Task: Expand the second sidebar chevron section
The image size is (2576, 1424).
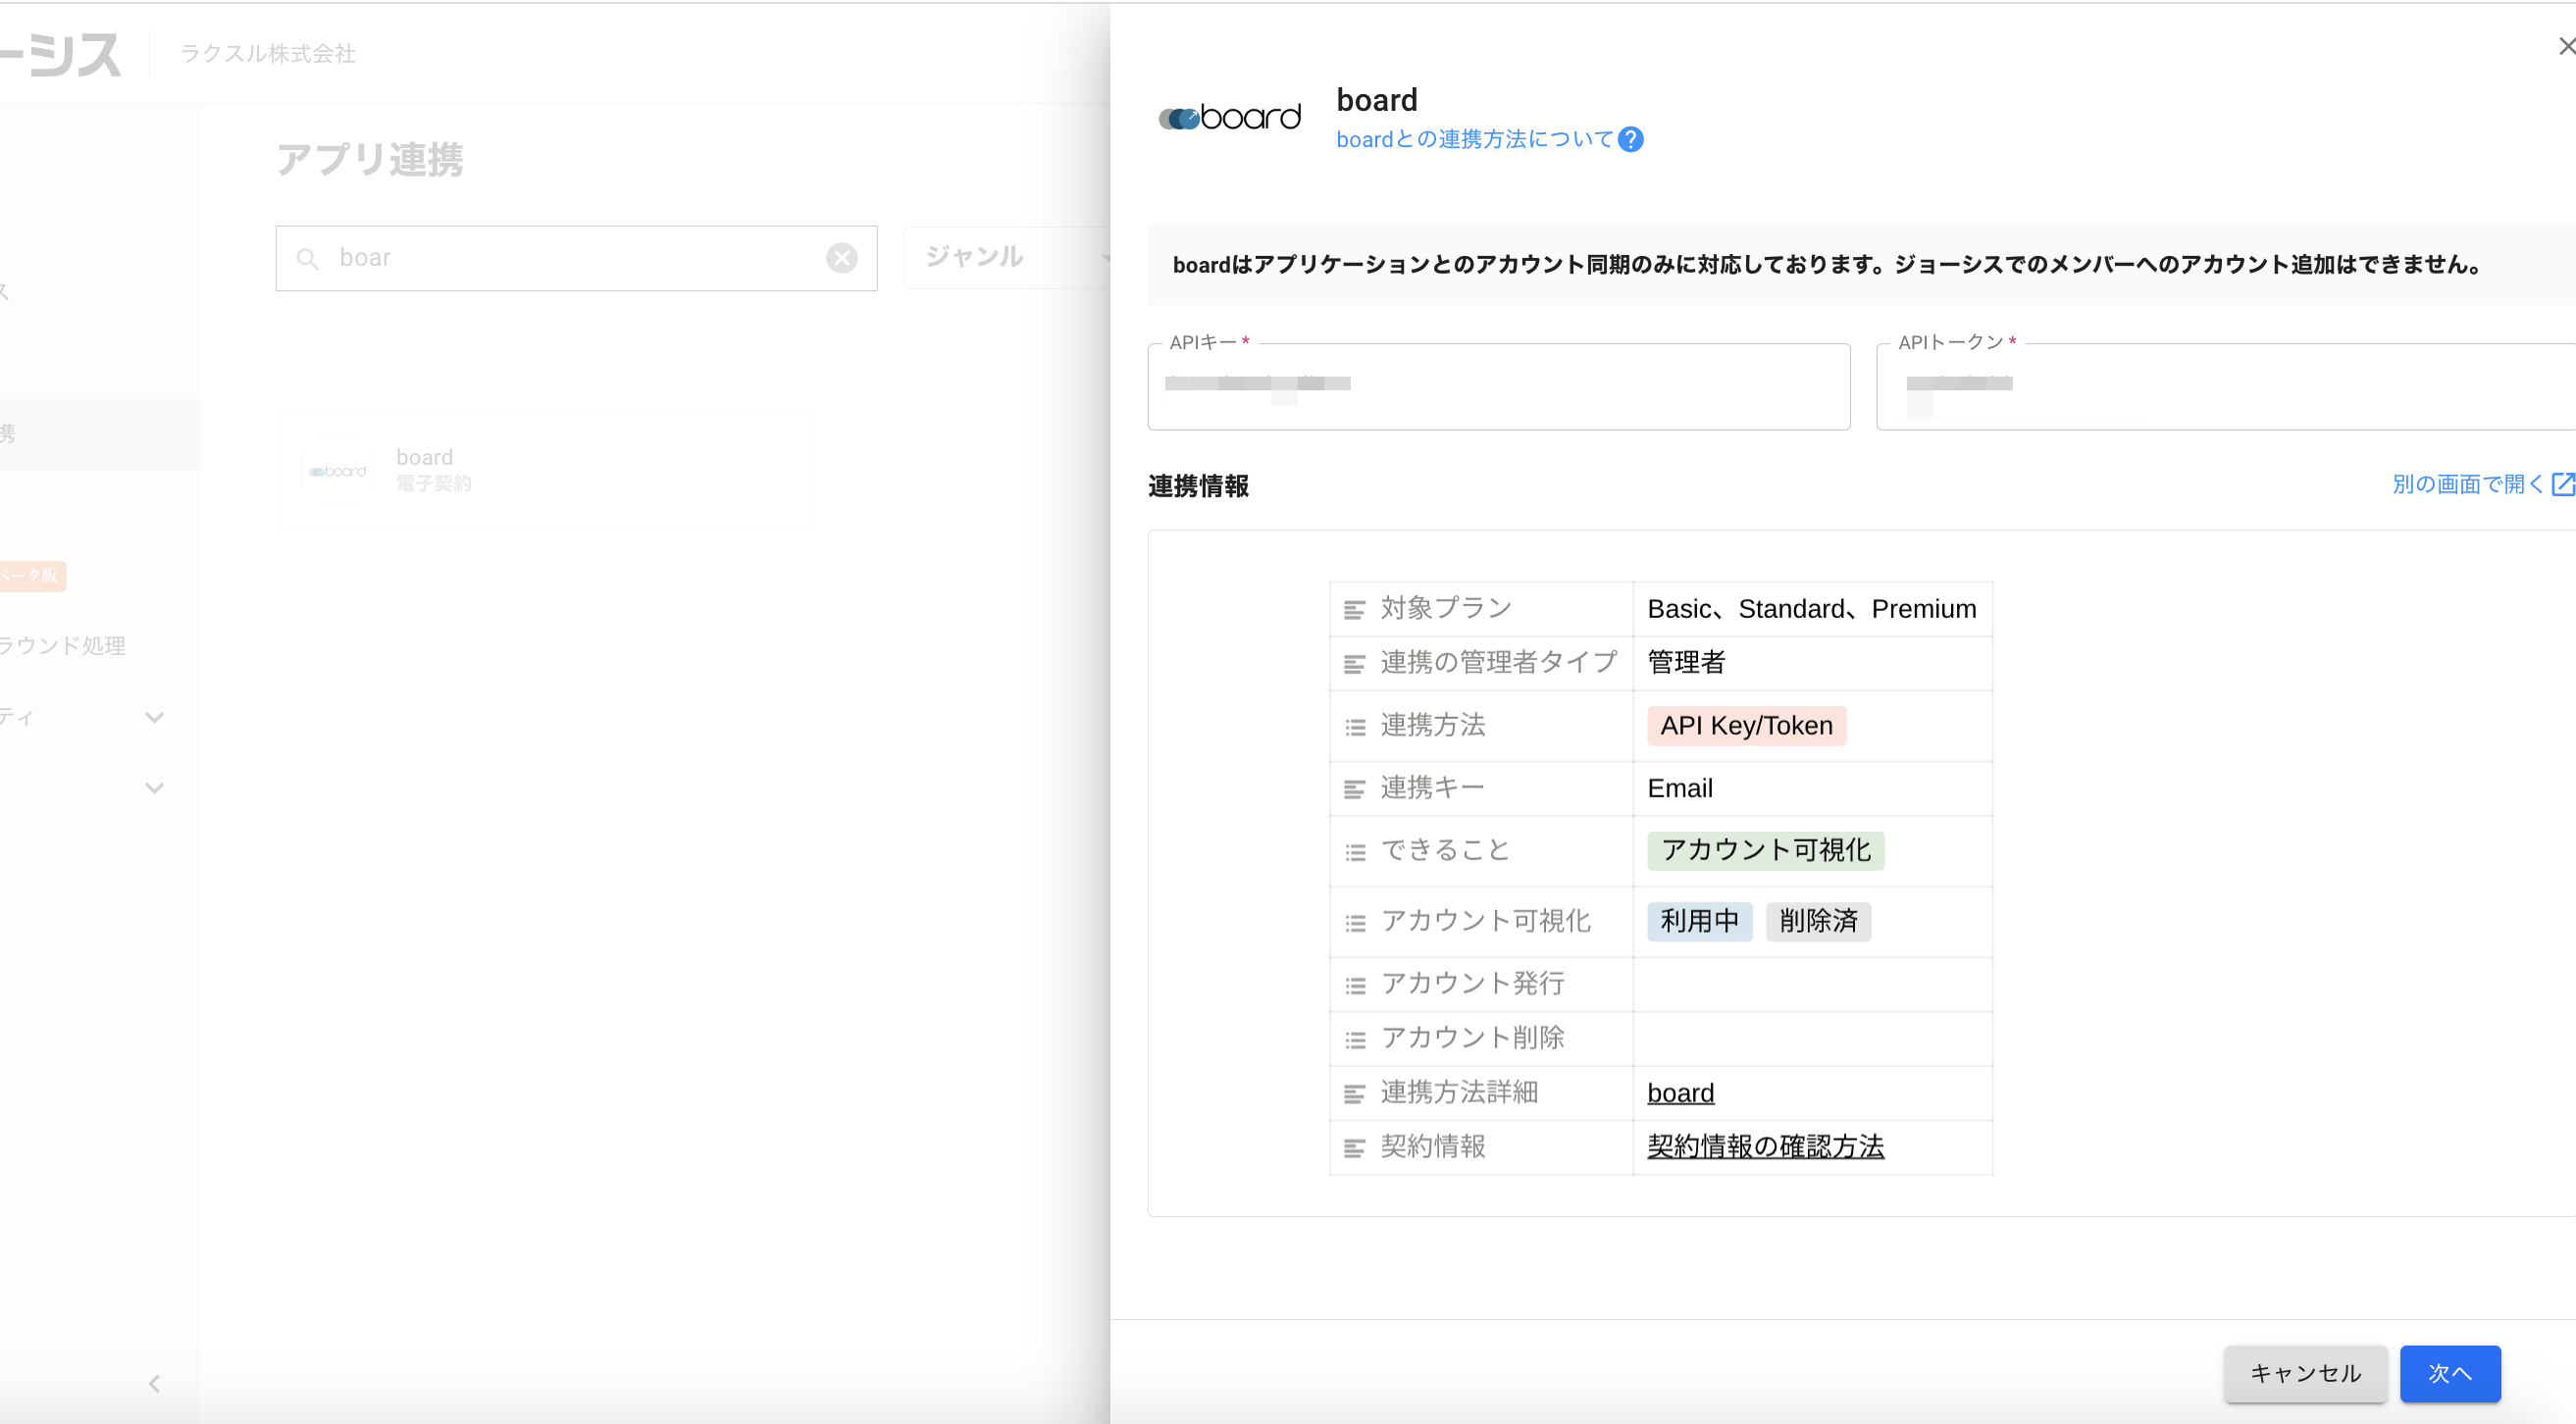Action: coord(154,788)
